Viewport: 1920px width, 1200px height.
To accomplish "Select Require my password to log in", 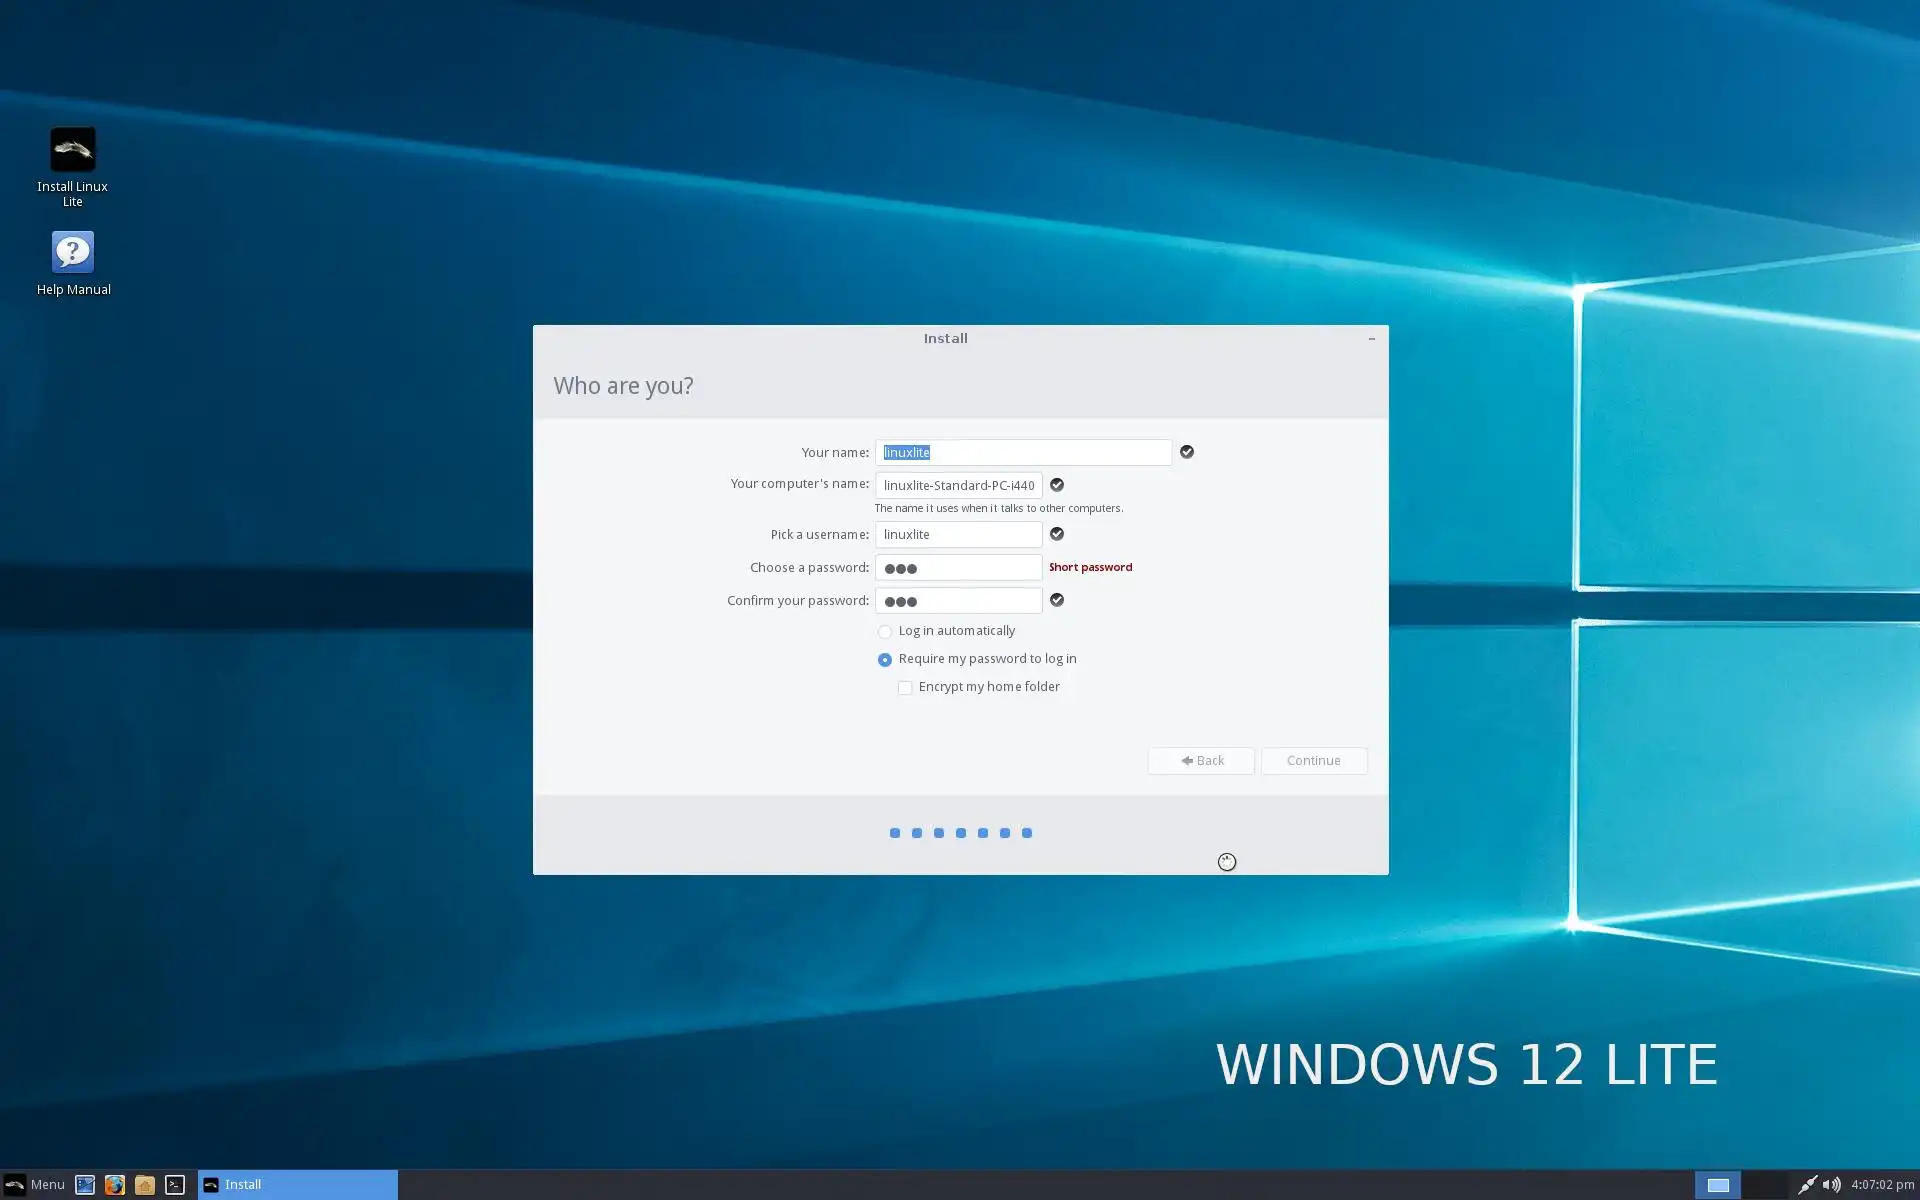I will [885, 660].
